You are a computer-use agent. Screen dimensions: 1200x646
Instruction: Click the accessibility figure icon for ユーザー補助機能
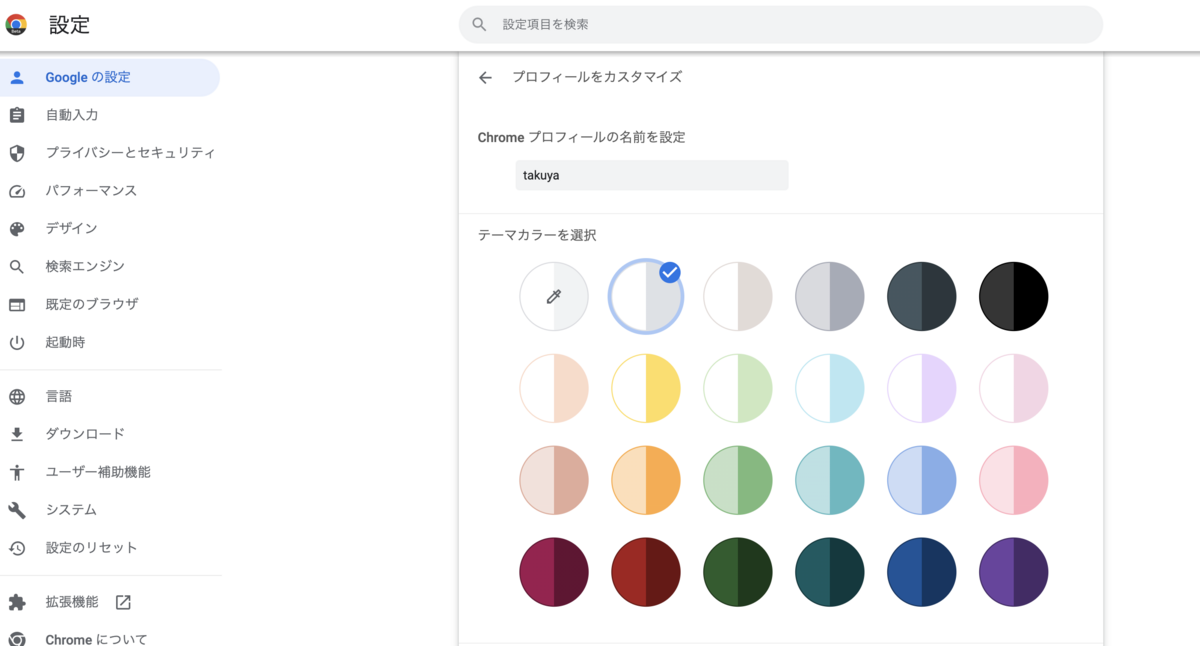(17, 472)
